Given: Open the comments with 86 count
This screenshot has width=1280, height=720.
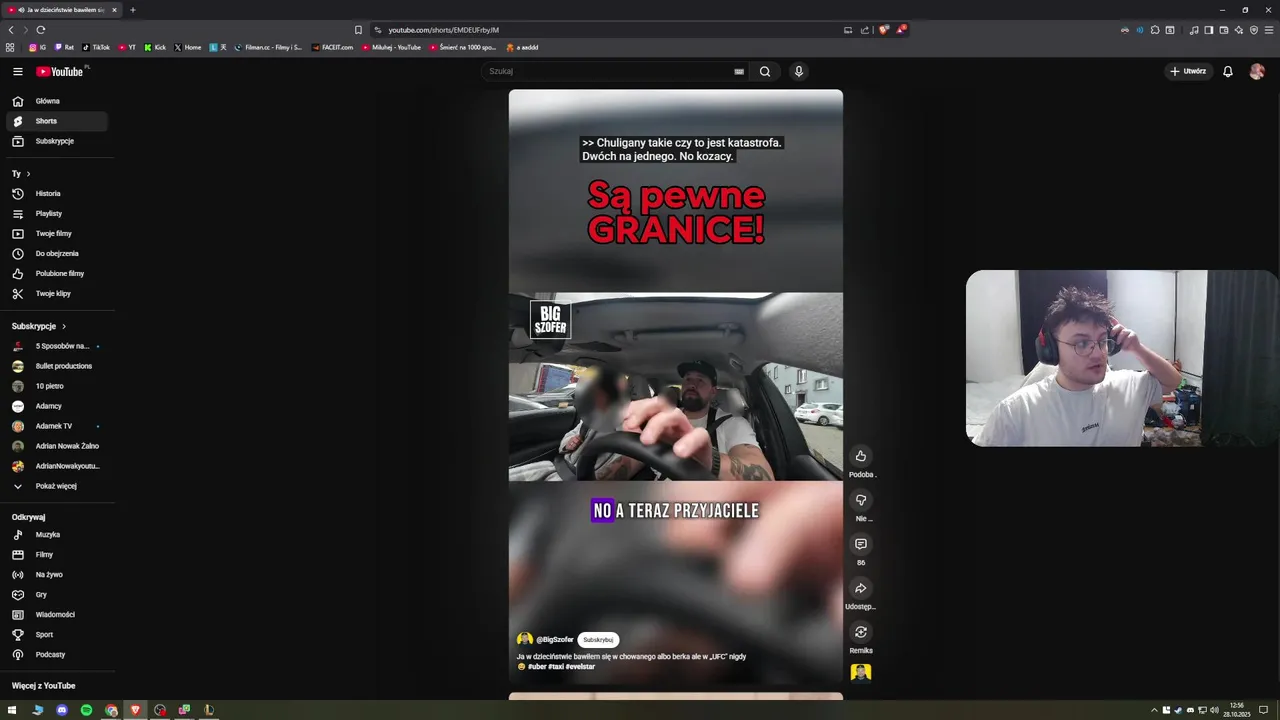Looking at the screenshot, I should tap(861, 544).
